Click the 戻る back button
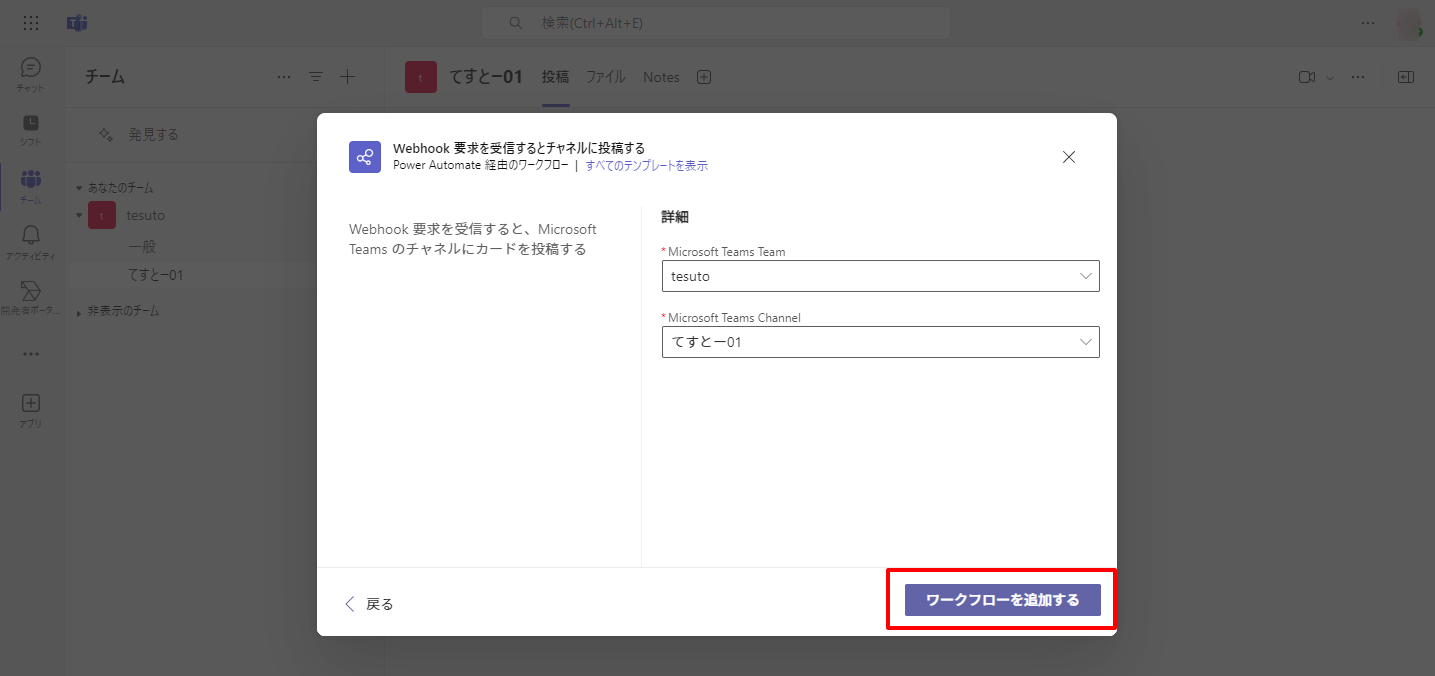Screen dimensions: 1435x676 point(369,604)
